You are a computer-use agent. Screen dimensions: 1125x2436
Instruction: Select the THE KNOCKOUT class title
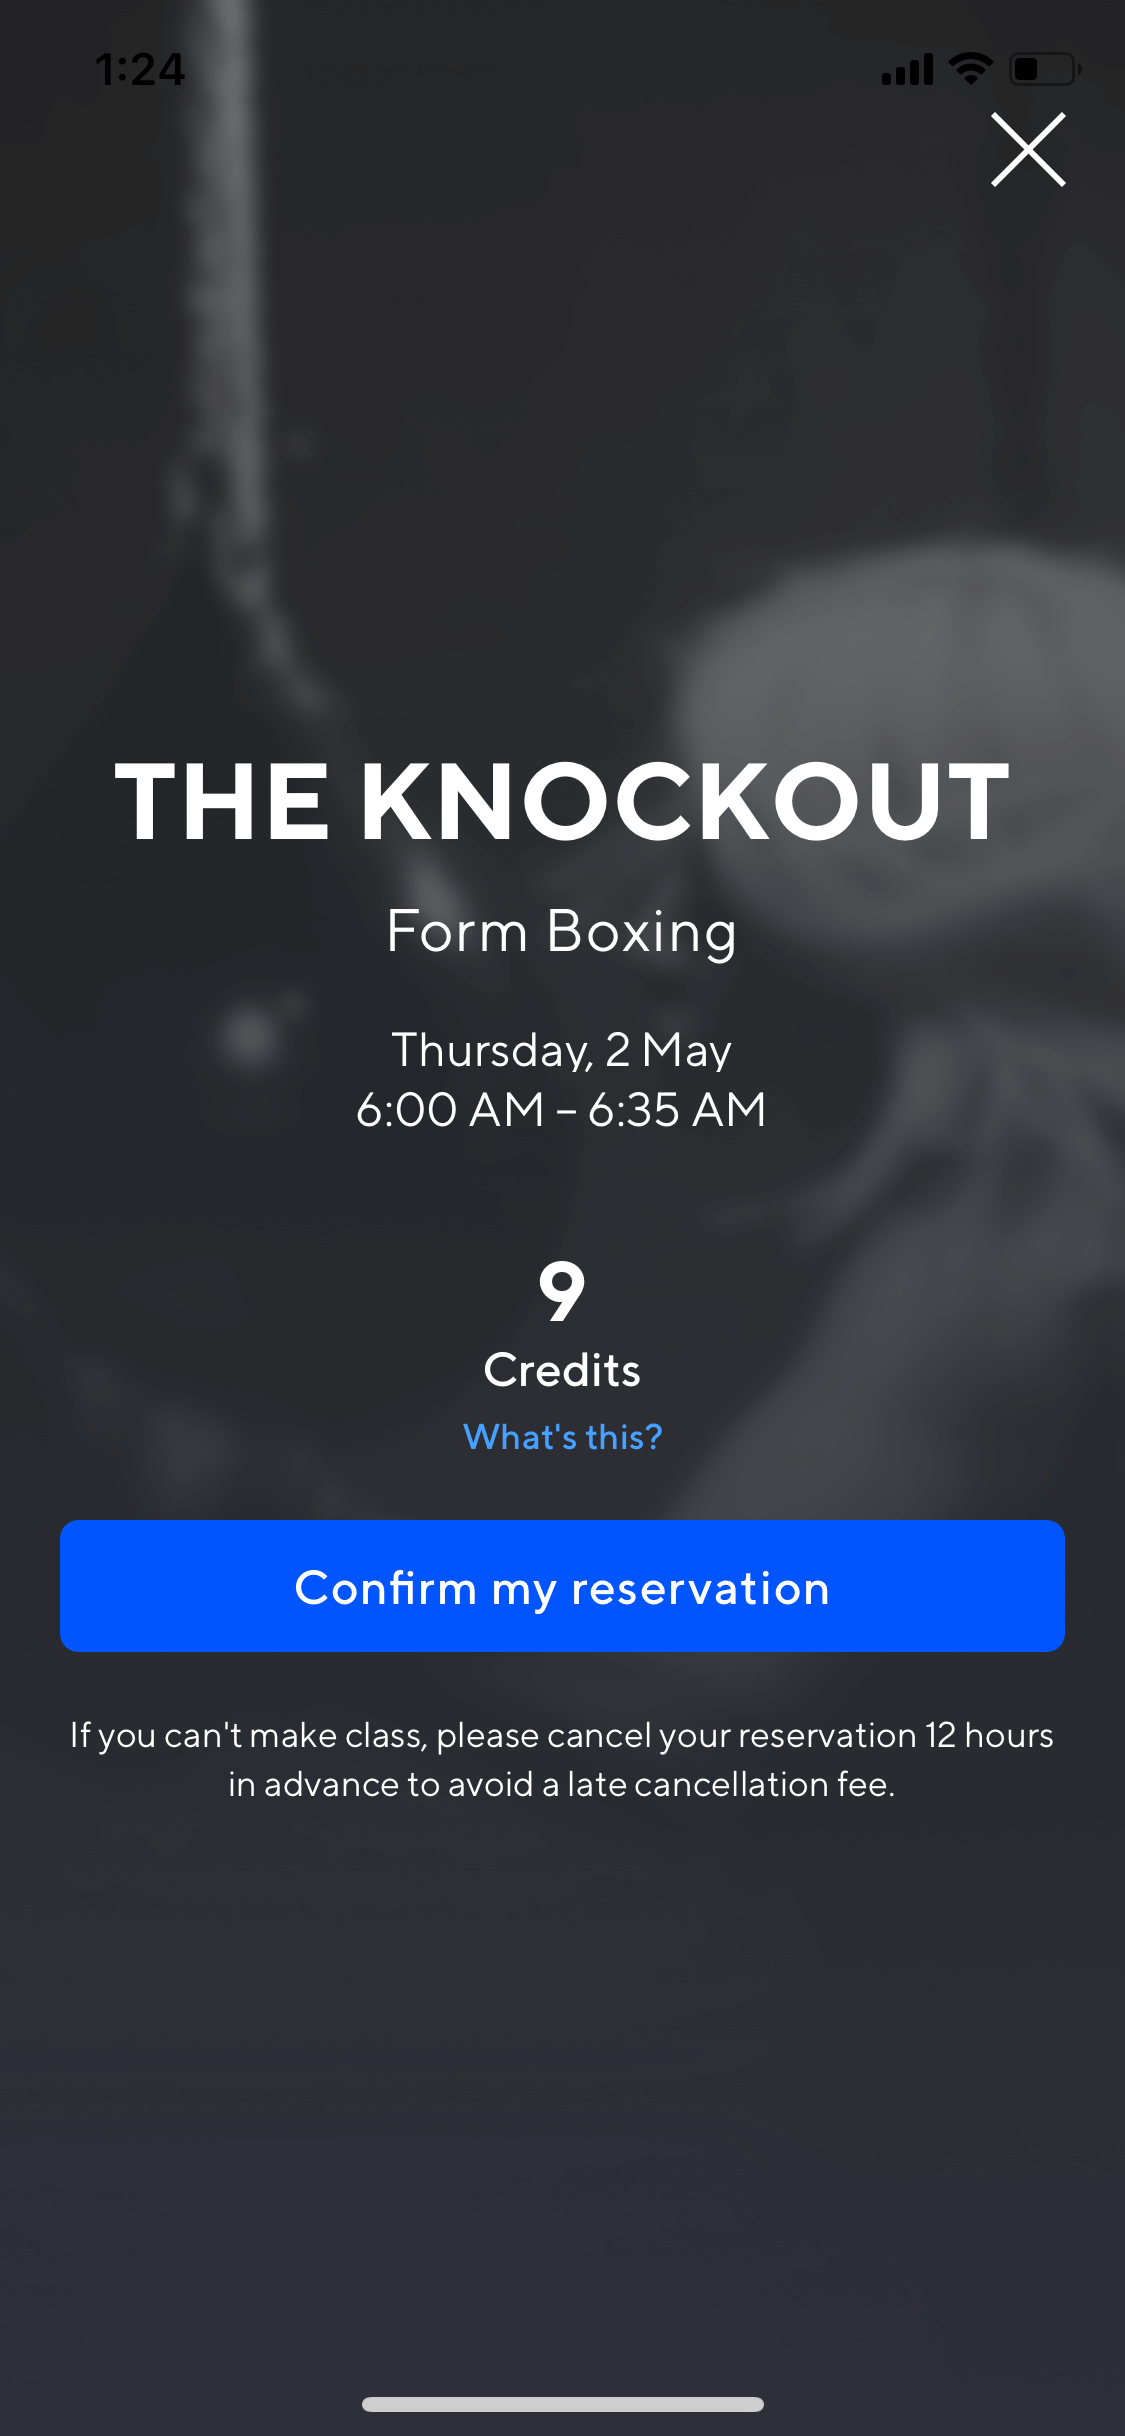point(562,802)
